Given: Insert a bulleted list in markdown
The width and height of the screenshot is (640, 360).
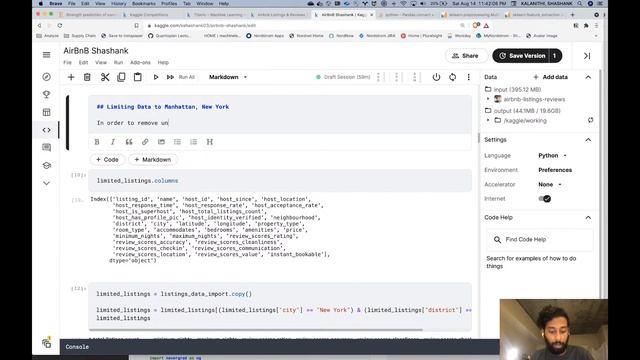Looking at the screenshot, I should [x=177, y=142].
